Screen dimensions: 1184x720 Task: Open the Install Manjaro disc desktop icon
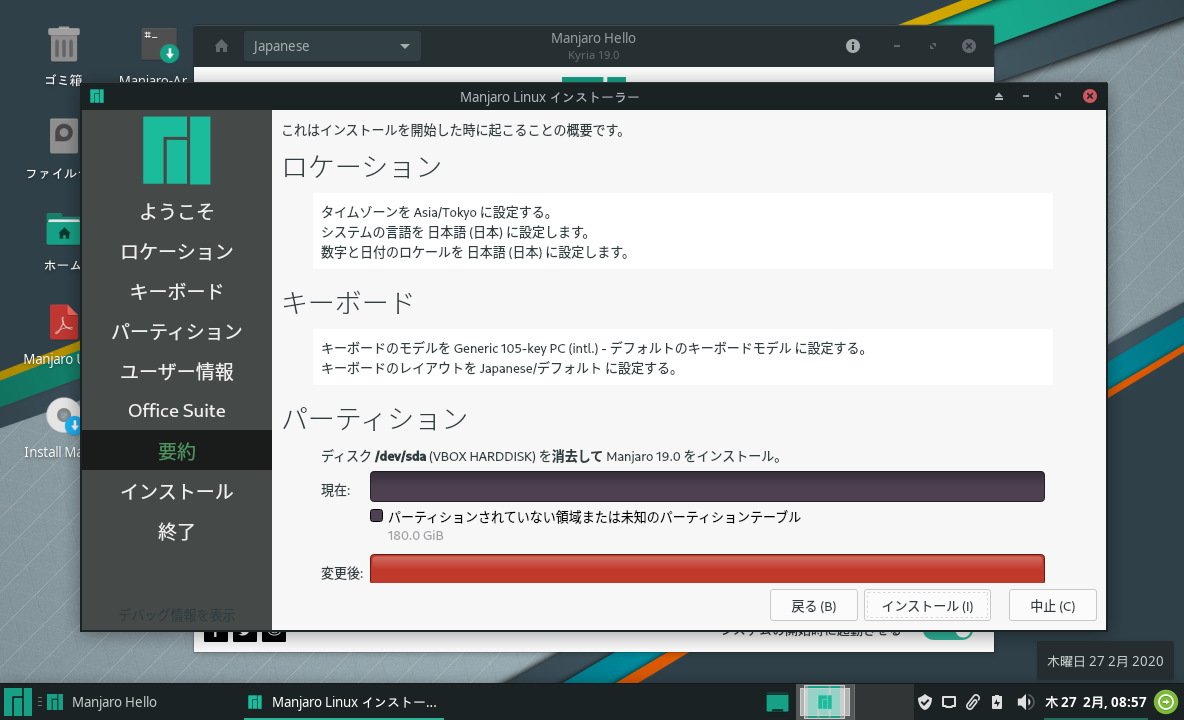63,416
